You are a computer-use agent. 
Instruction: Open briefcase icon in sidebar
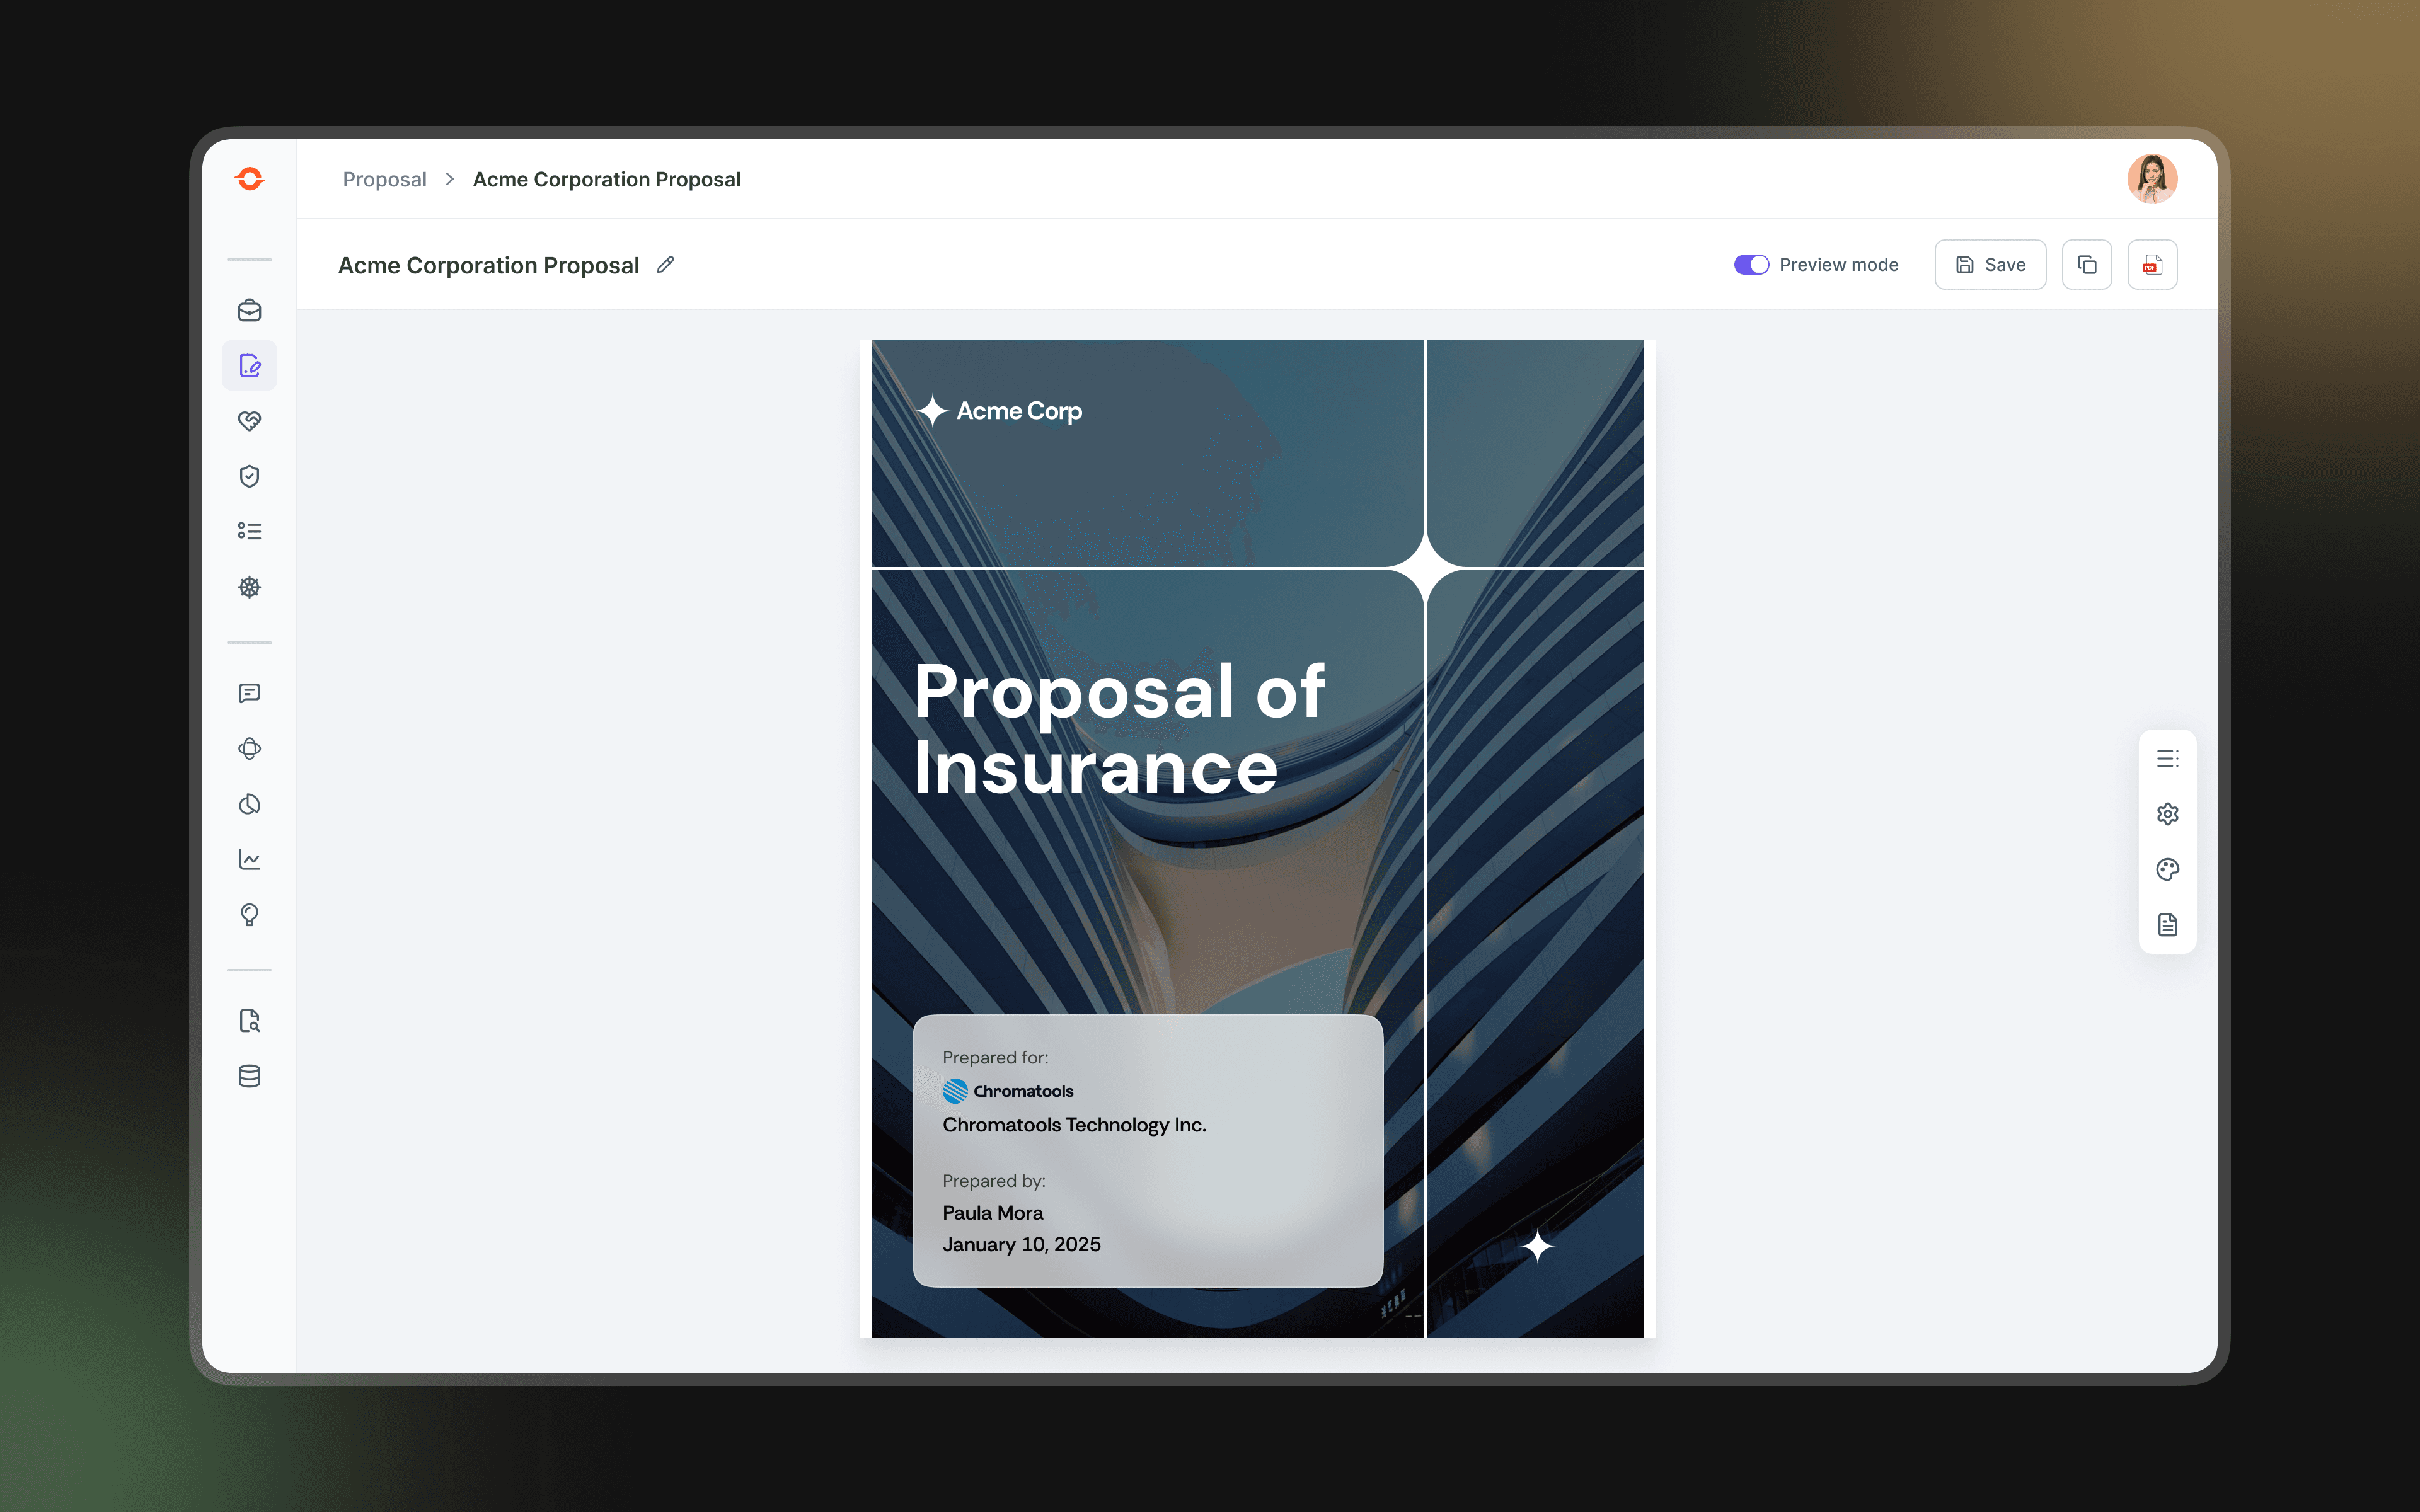249,310
